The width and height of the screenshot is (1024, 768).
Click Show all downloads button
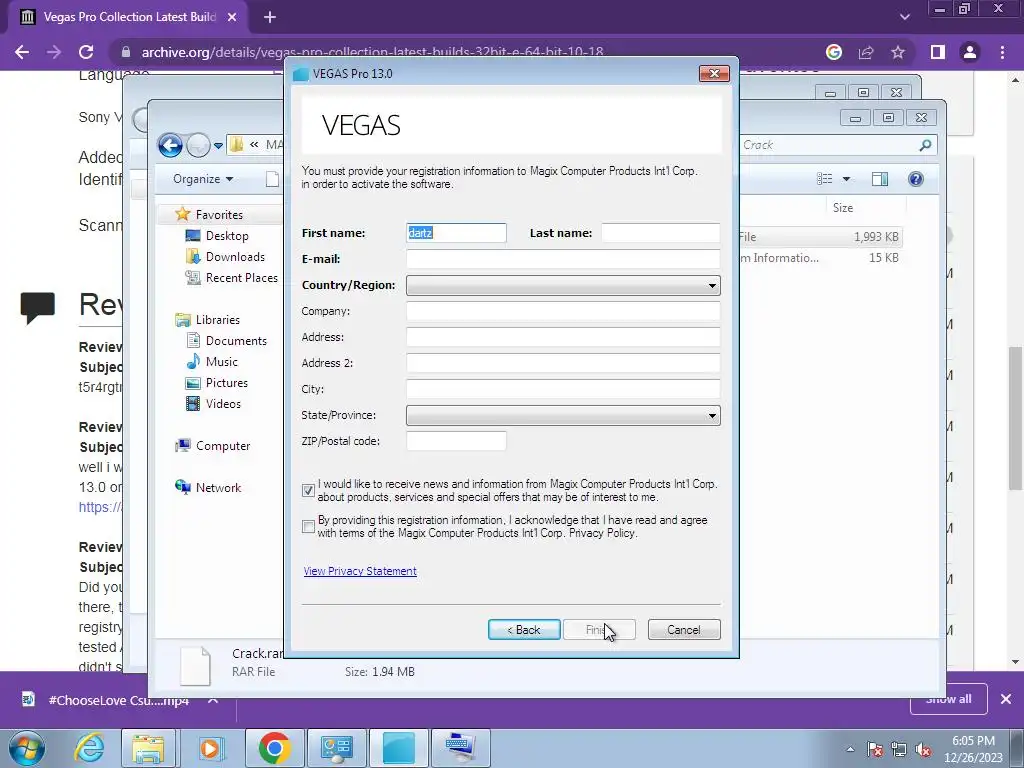948,699
